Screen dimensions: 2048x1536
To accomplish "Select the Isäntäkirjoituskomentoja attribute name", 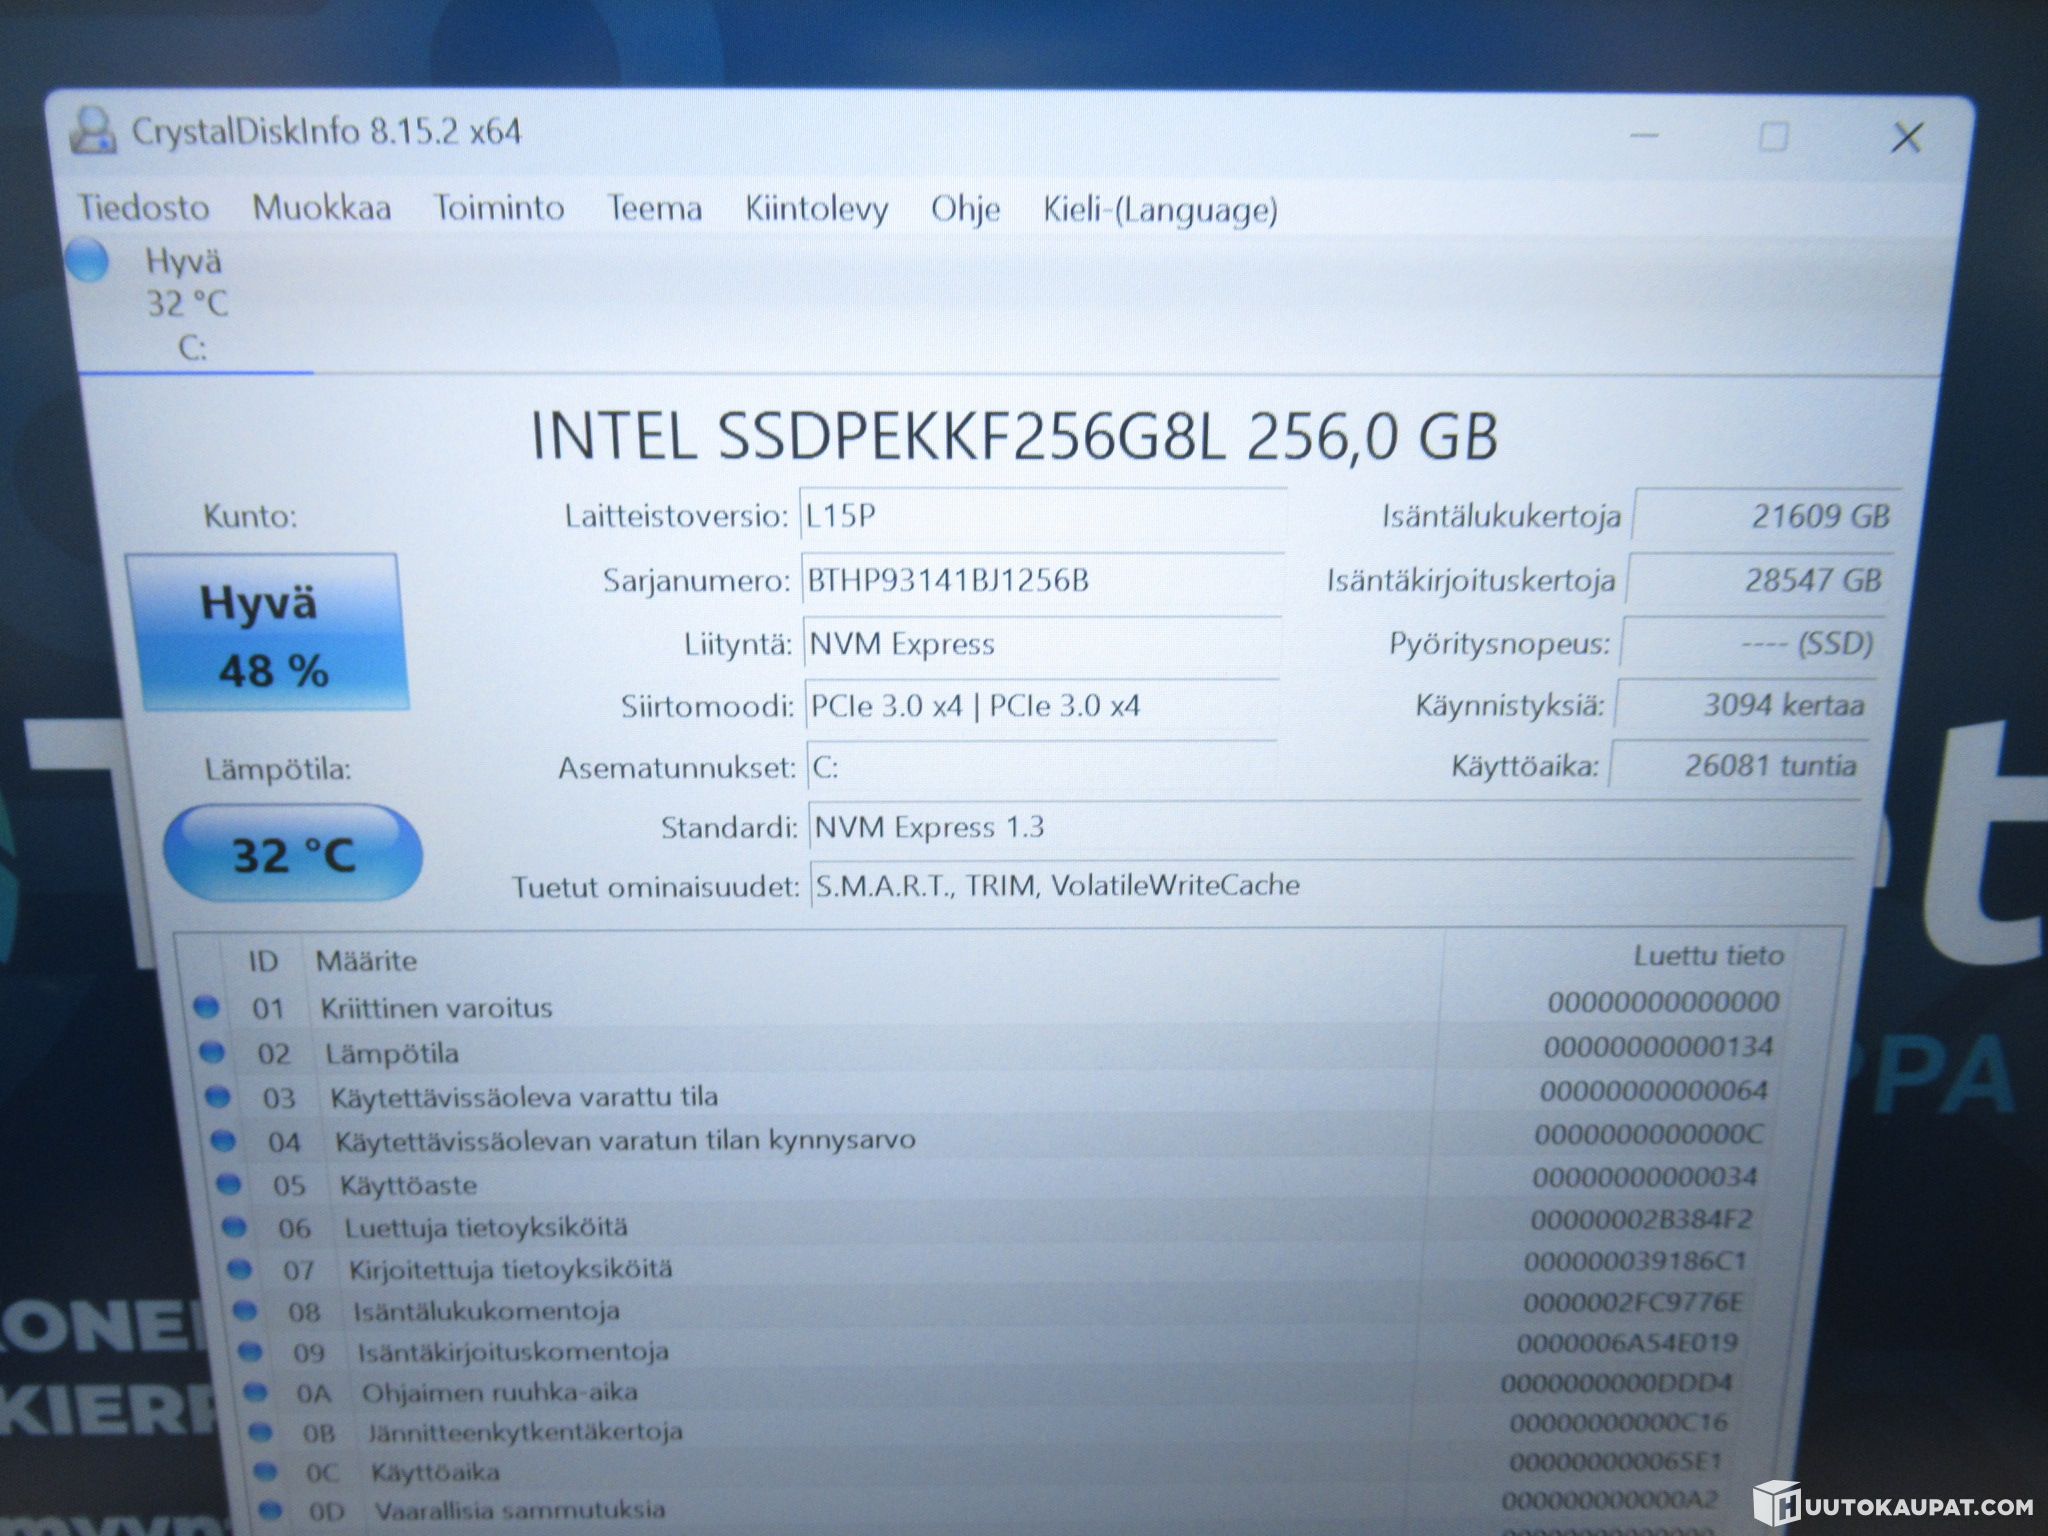I will click(x=513, y=1352).
